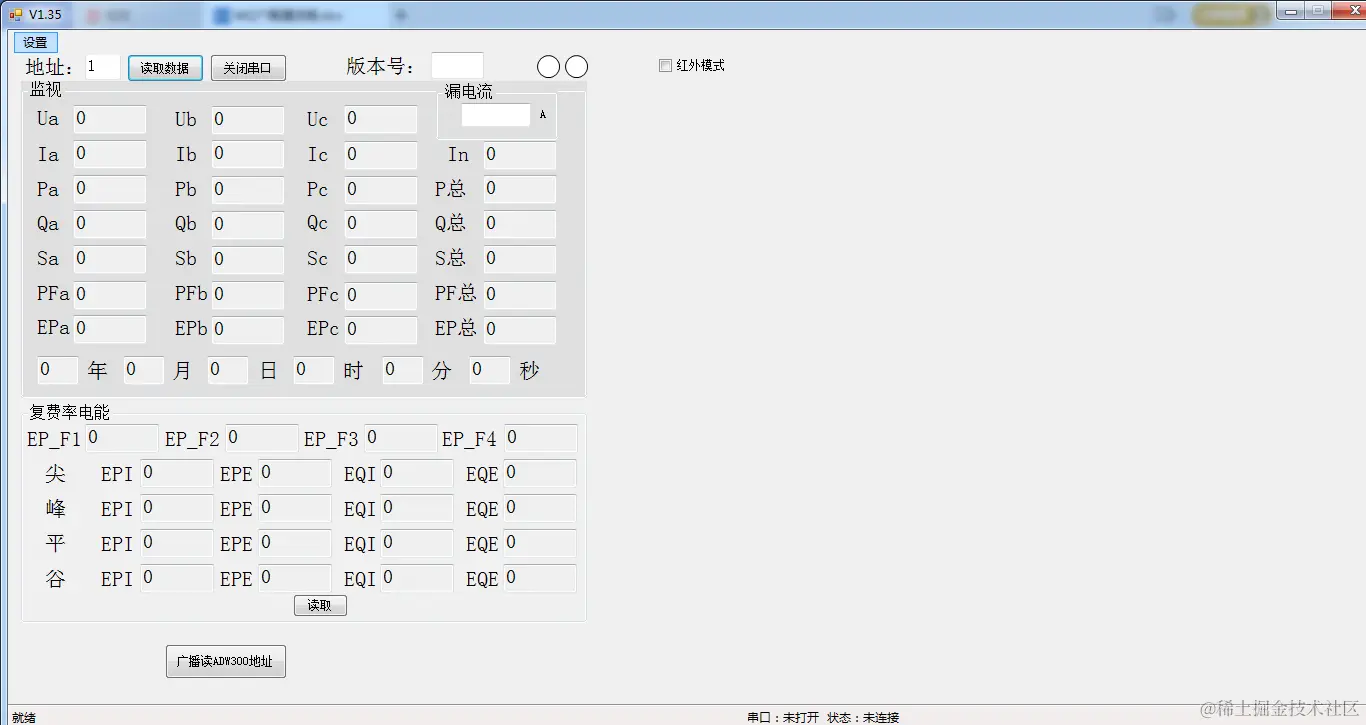Click the EPE field in the 谷 row
1366x725 pixels.
(x=295, y=578)
